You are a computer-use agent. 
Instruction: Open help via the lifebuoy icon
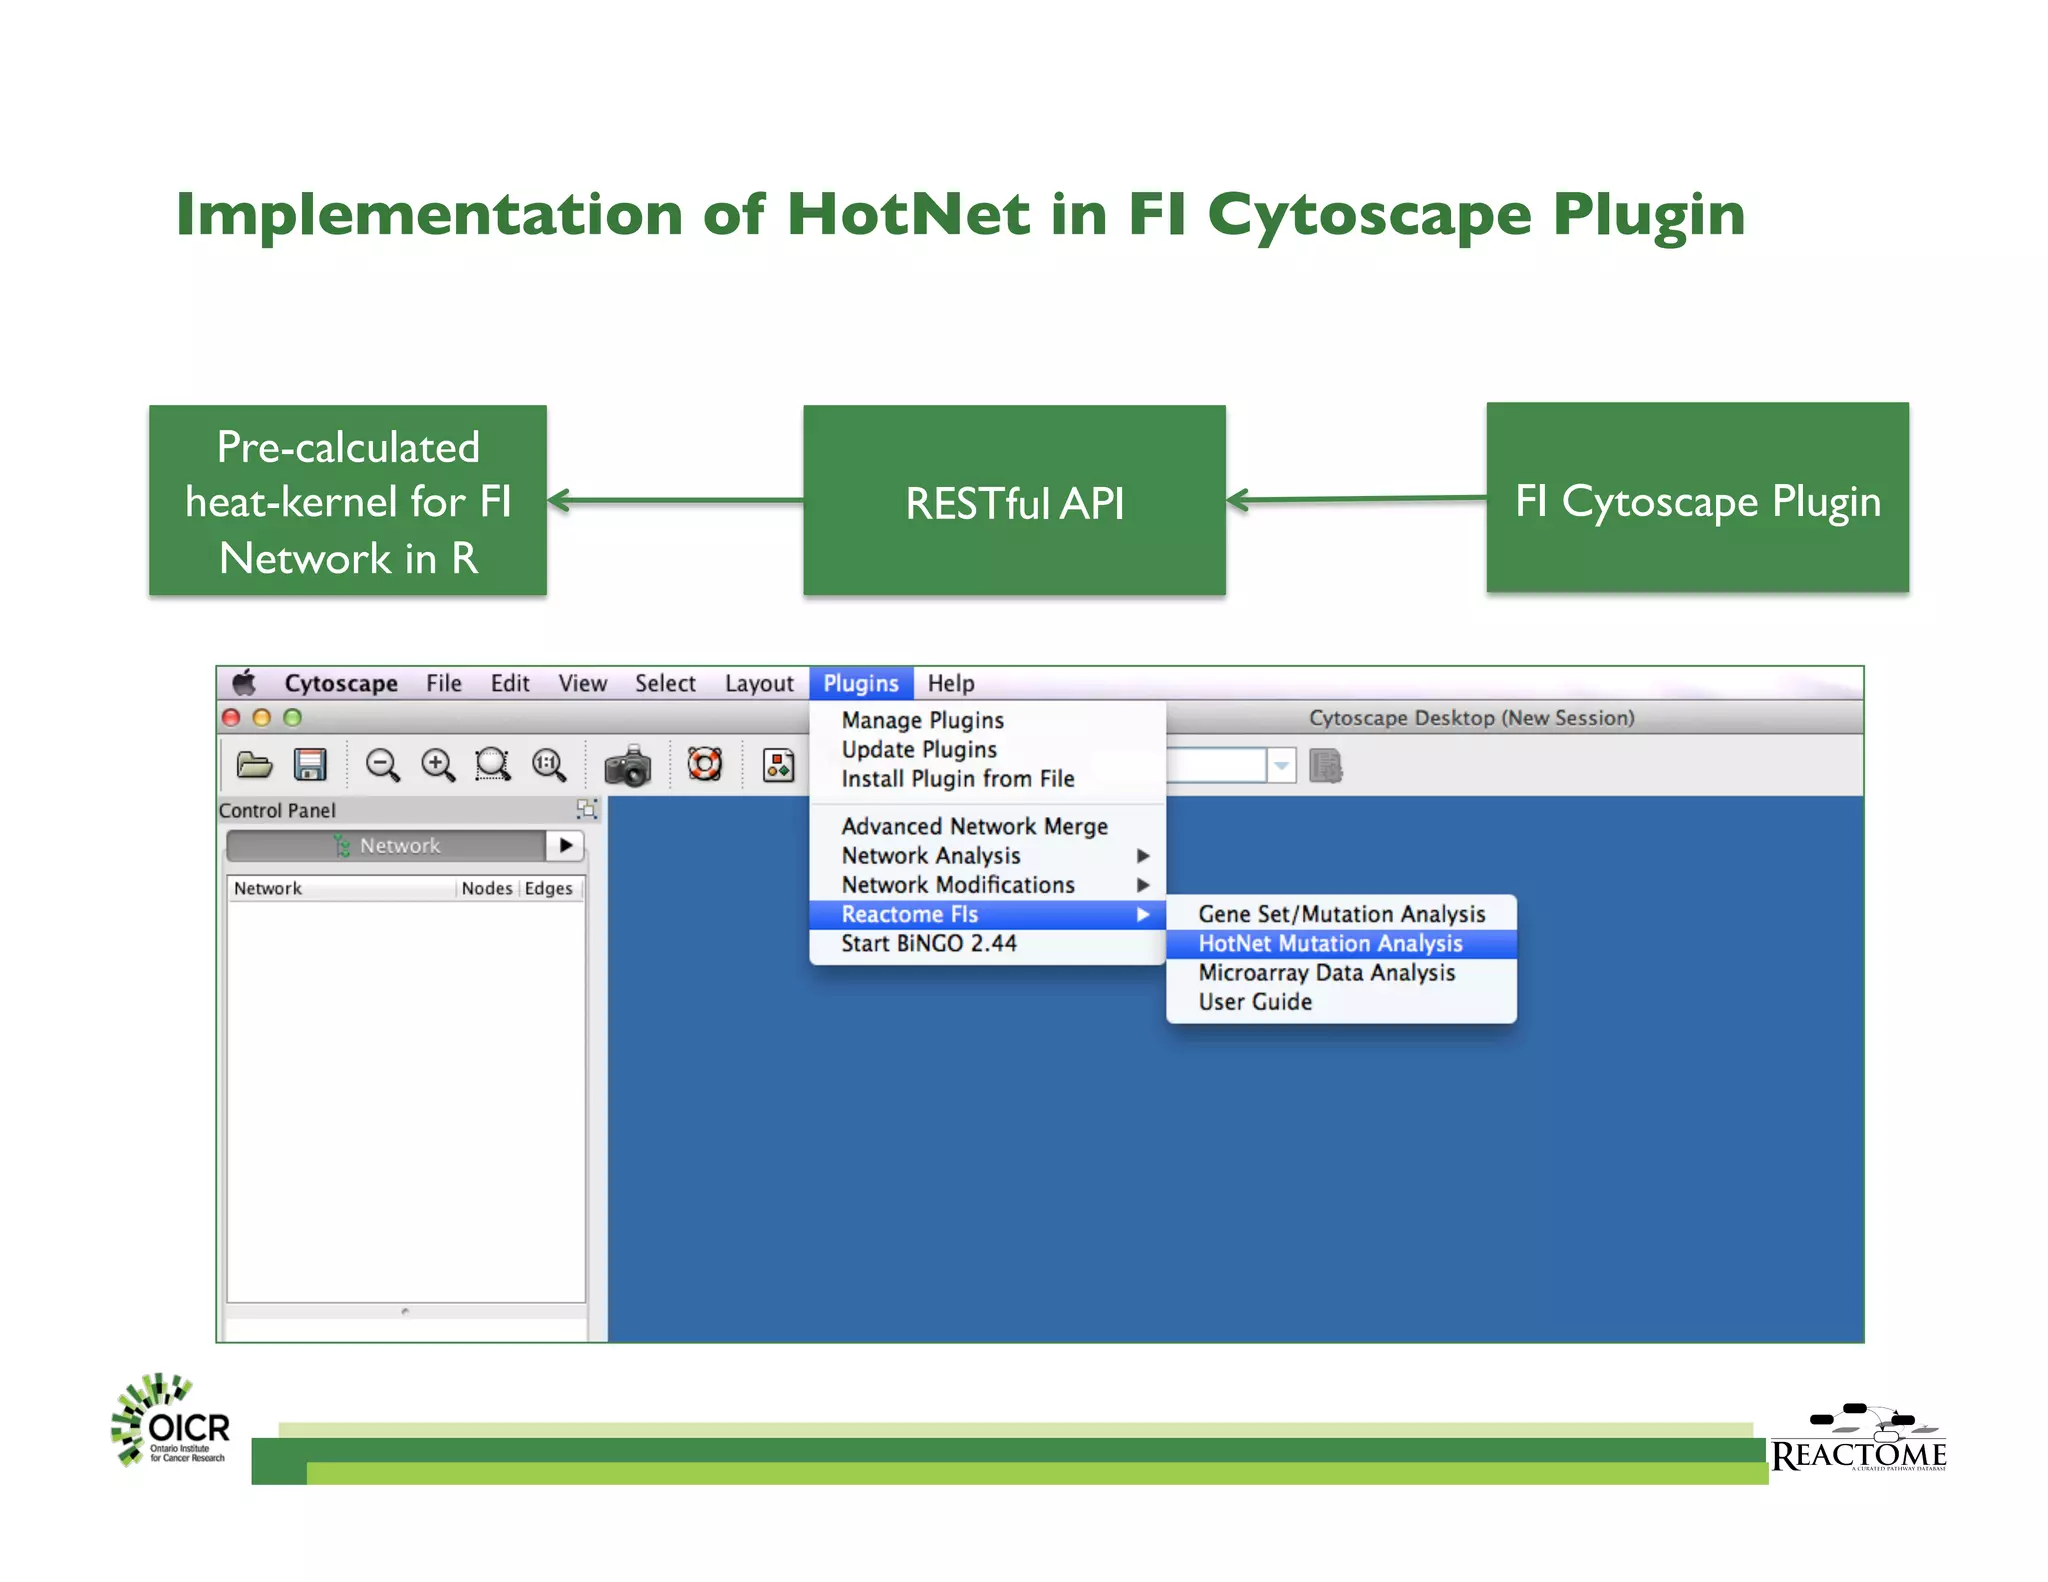point(704,765)
